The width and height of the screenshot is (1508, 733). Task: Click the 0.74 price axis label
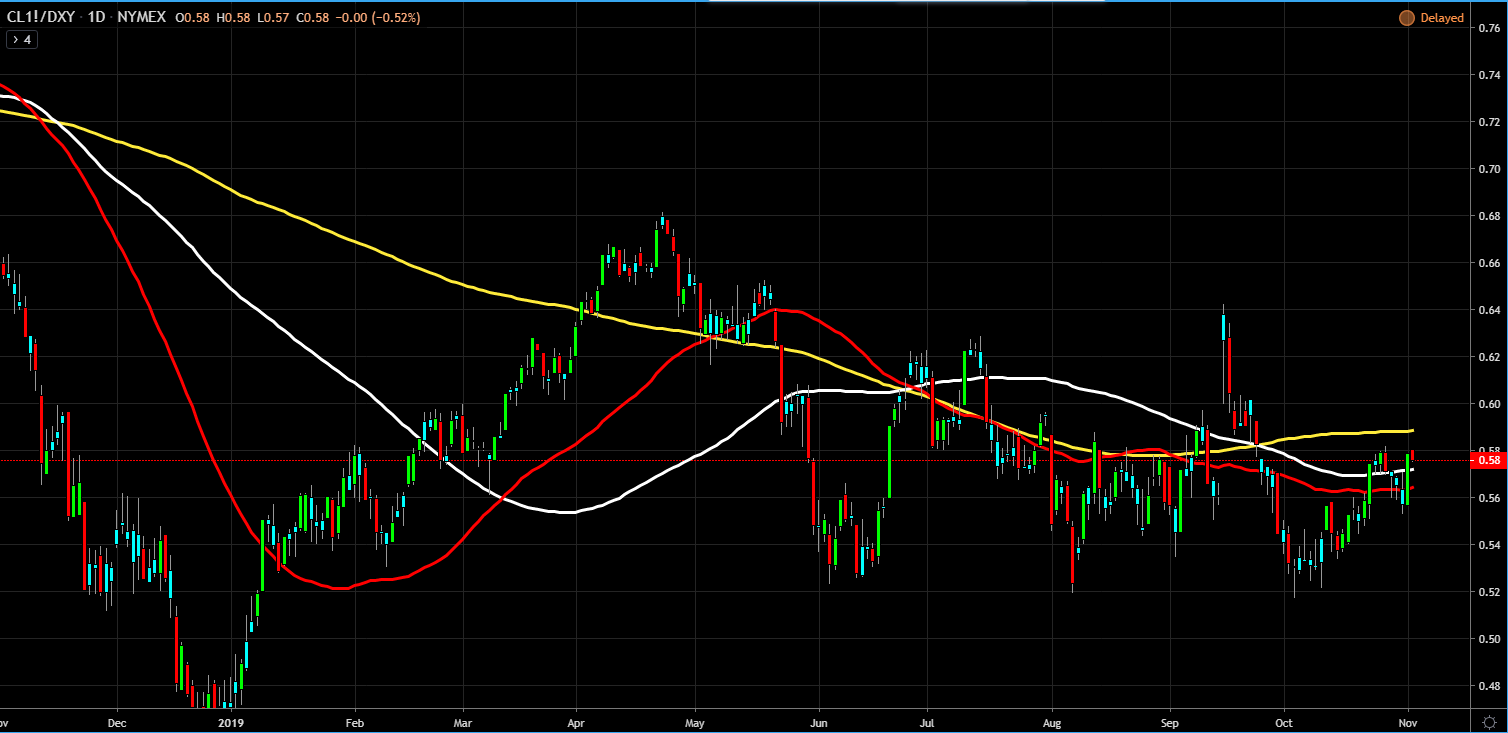click(x=1488, y=75)
